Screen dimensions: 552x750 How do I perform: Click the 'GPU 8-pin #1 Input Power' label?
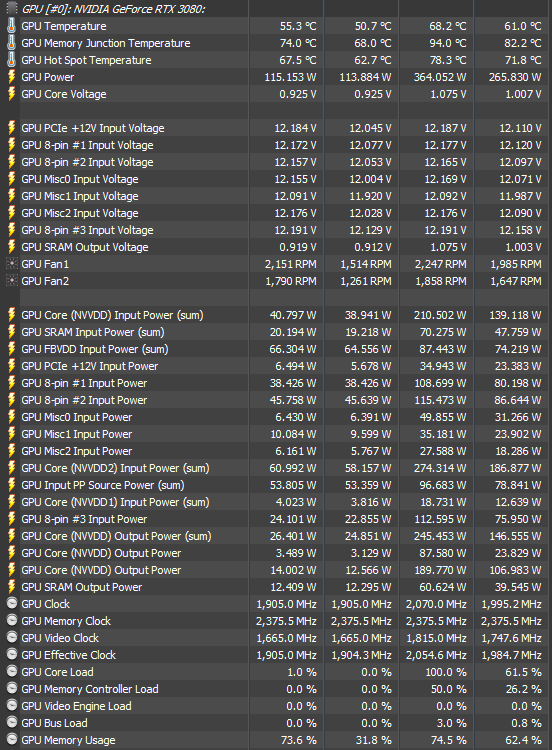click(x=84, y=383)
